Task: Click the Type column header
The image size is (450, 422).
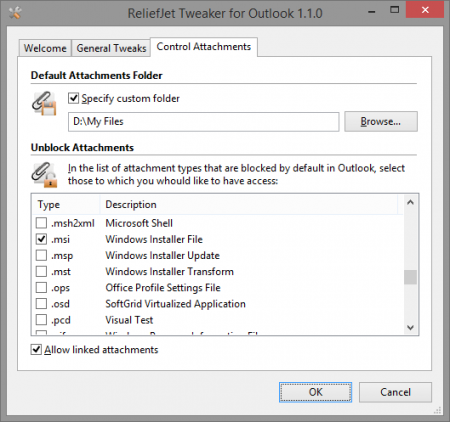Action: point(66,204)
